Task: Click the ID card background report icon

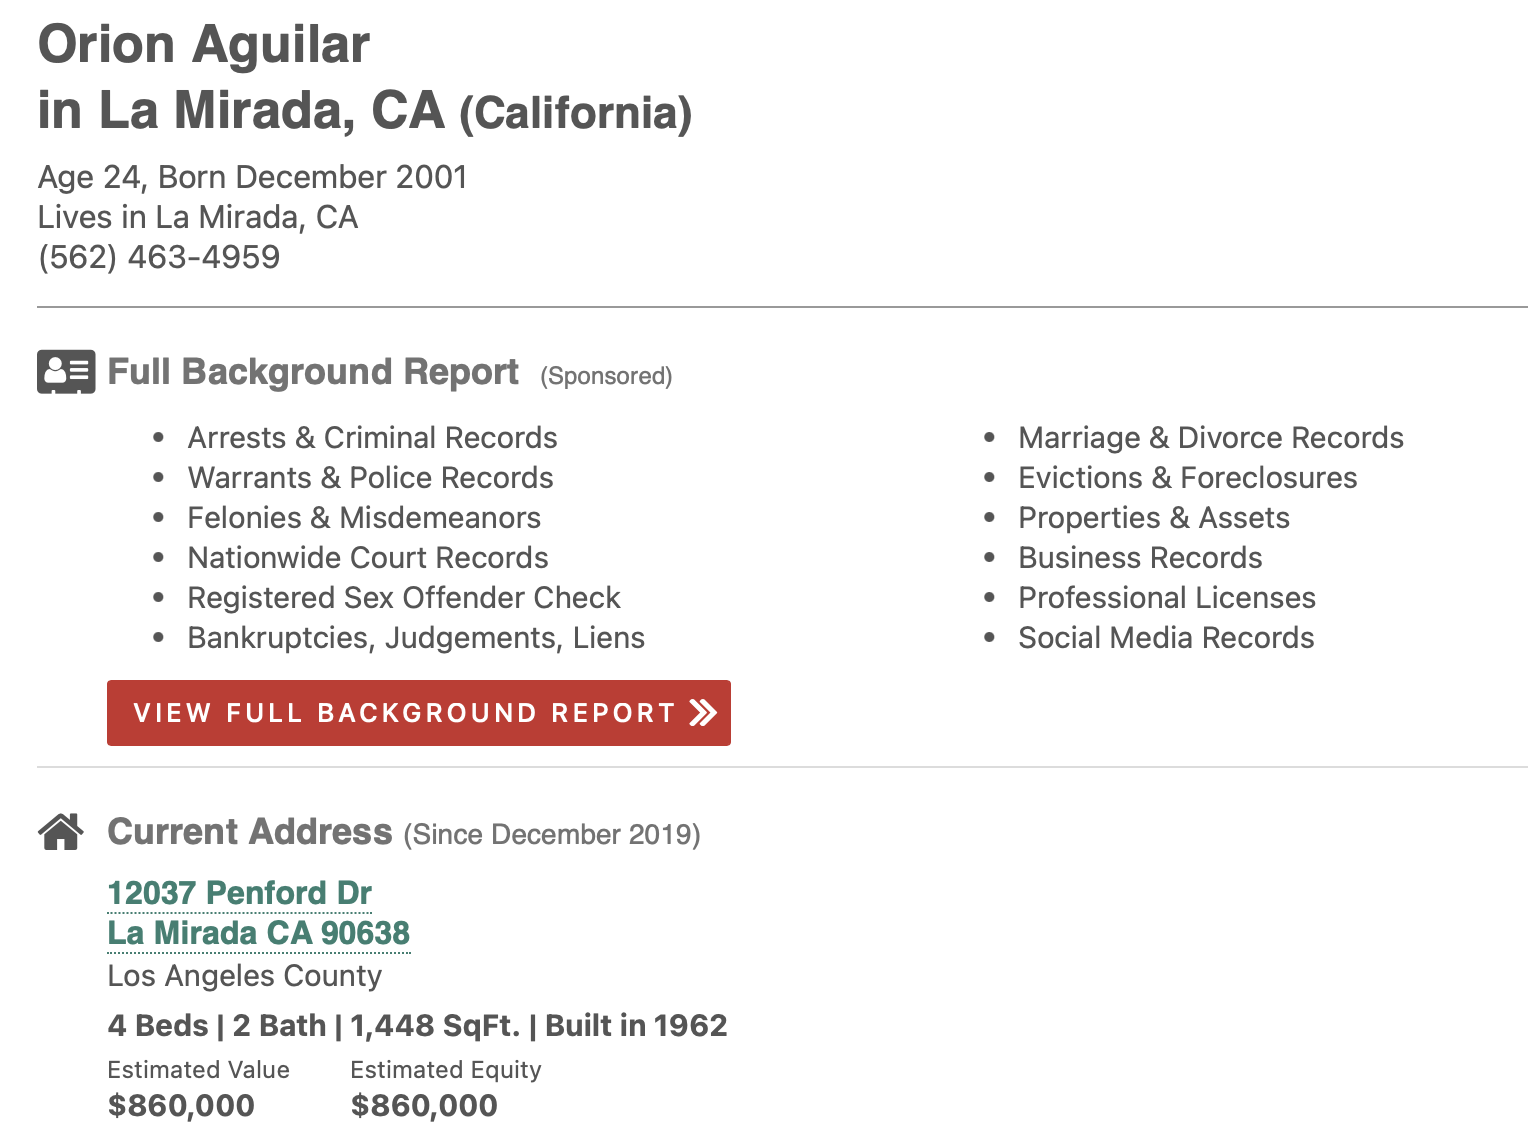Action: 66,372
